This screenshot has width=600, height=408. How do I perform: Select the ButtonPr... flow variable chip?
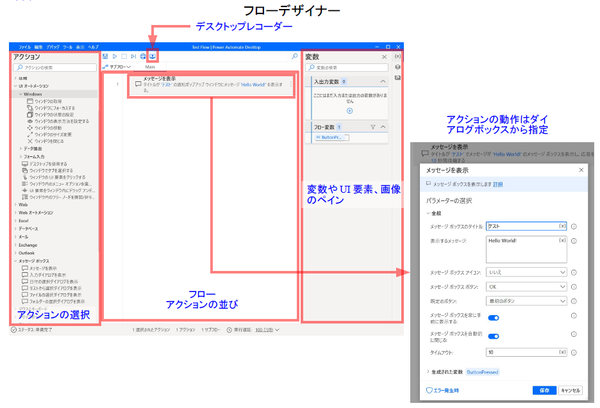pyautogui.click(x=332, y=137)
